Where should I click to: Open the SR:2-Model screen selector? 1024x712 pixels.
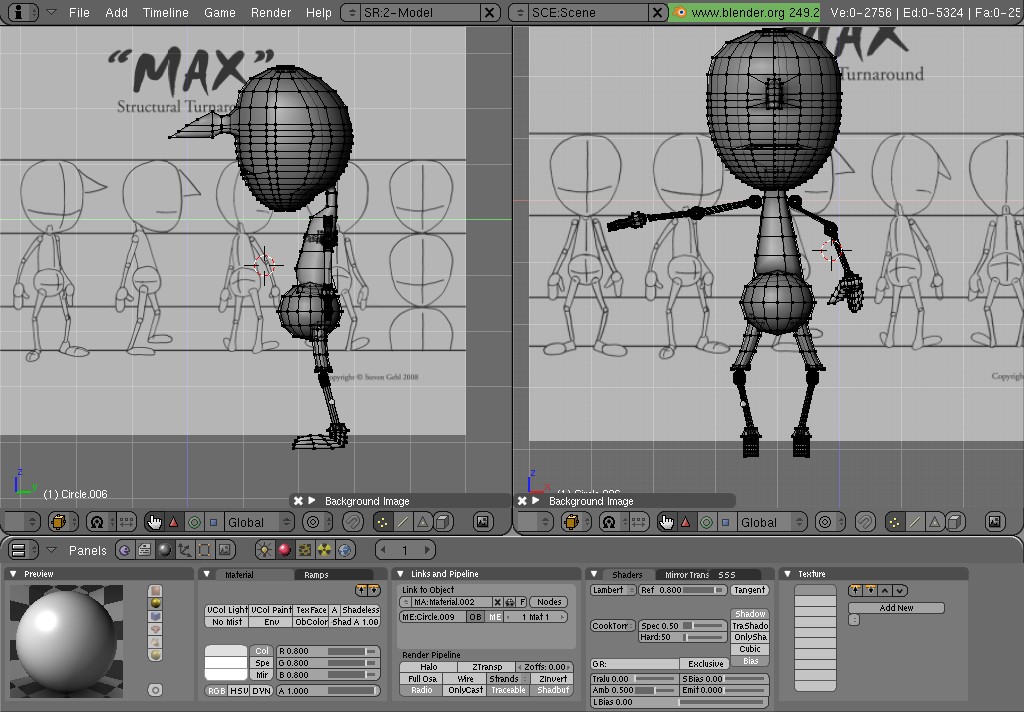point(352,12)
